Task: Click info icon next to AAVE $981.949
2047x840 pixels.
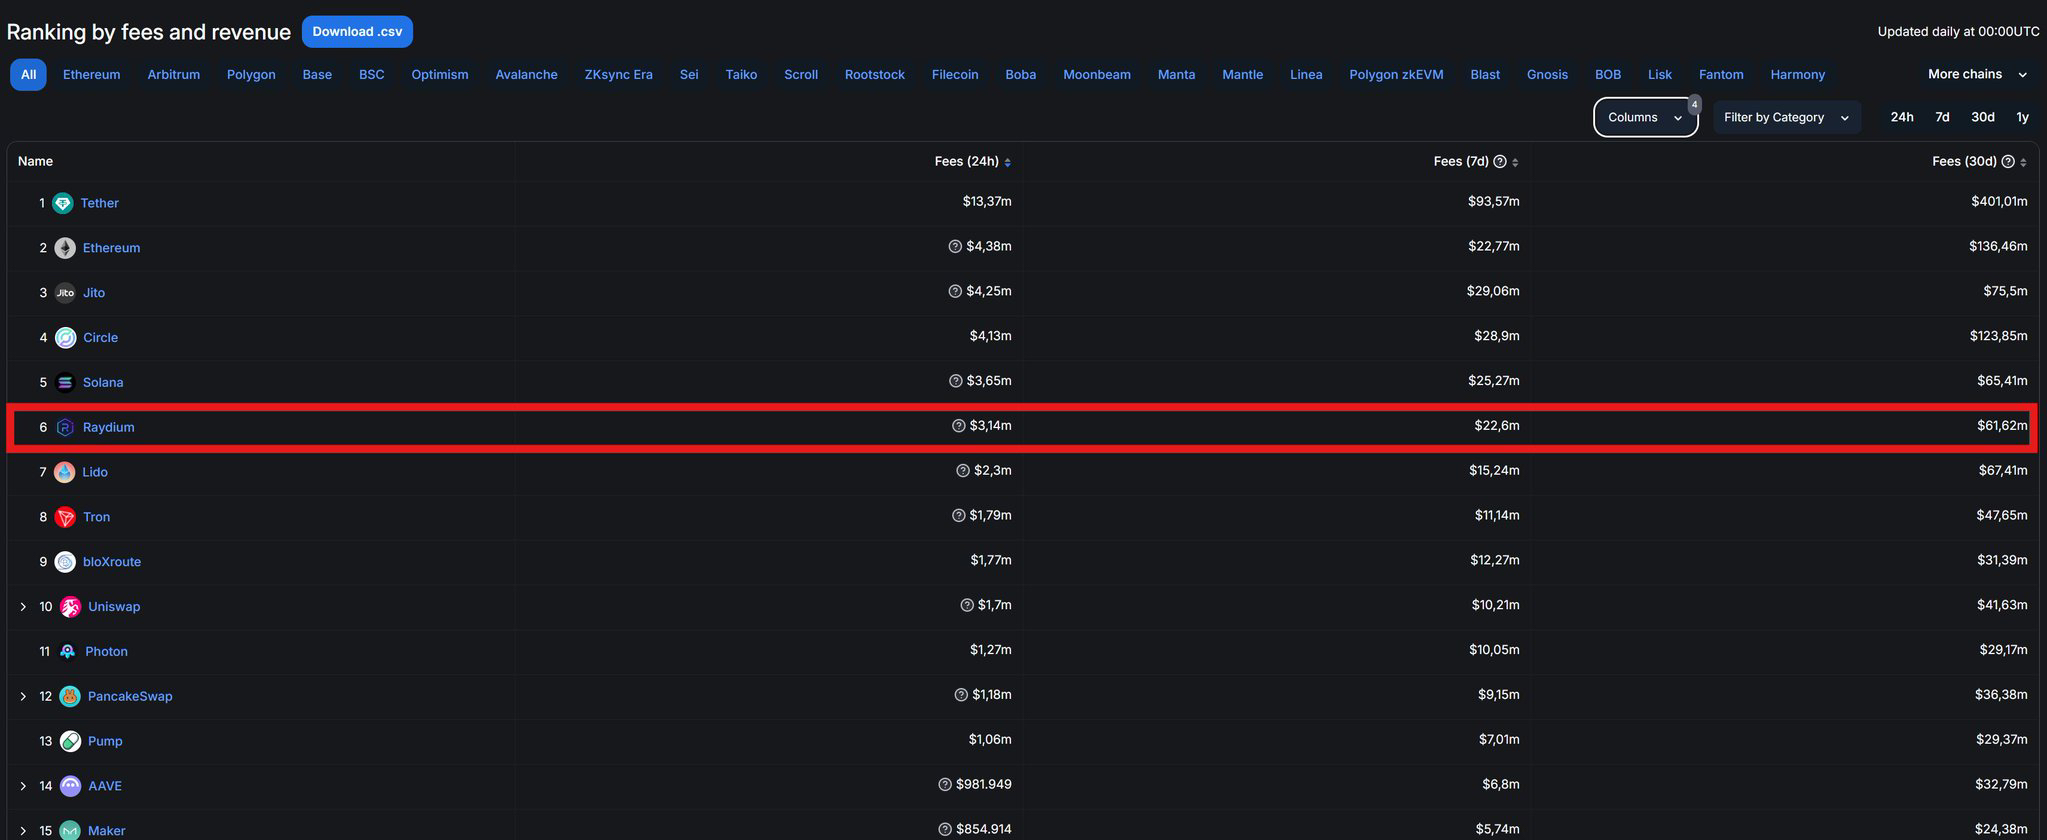Action: (945, 784)
